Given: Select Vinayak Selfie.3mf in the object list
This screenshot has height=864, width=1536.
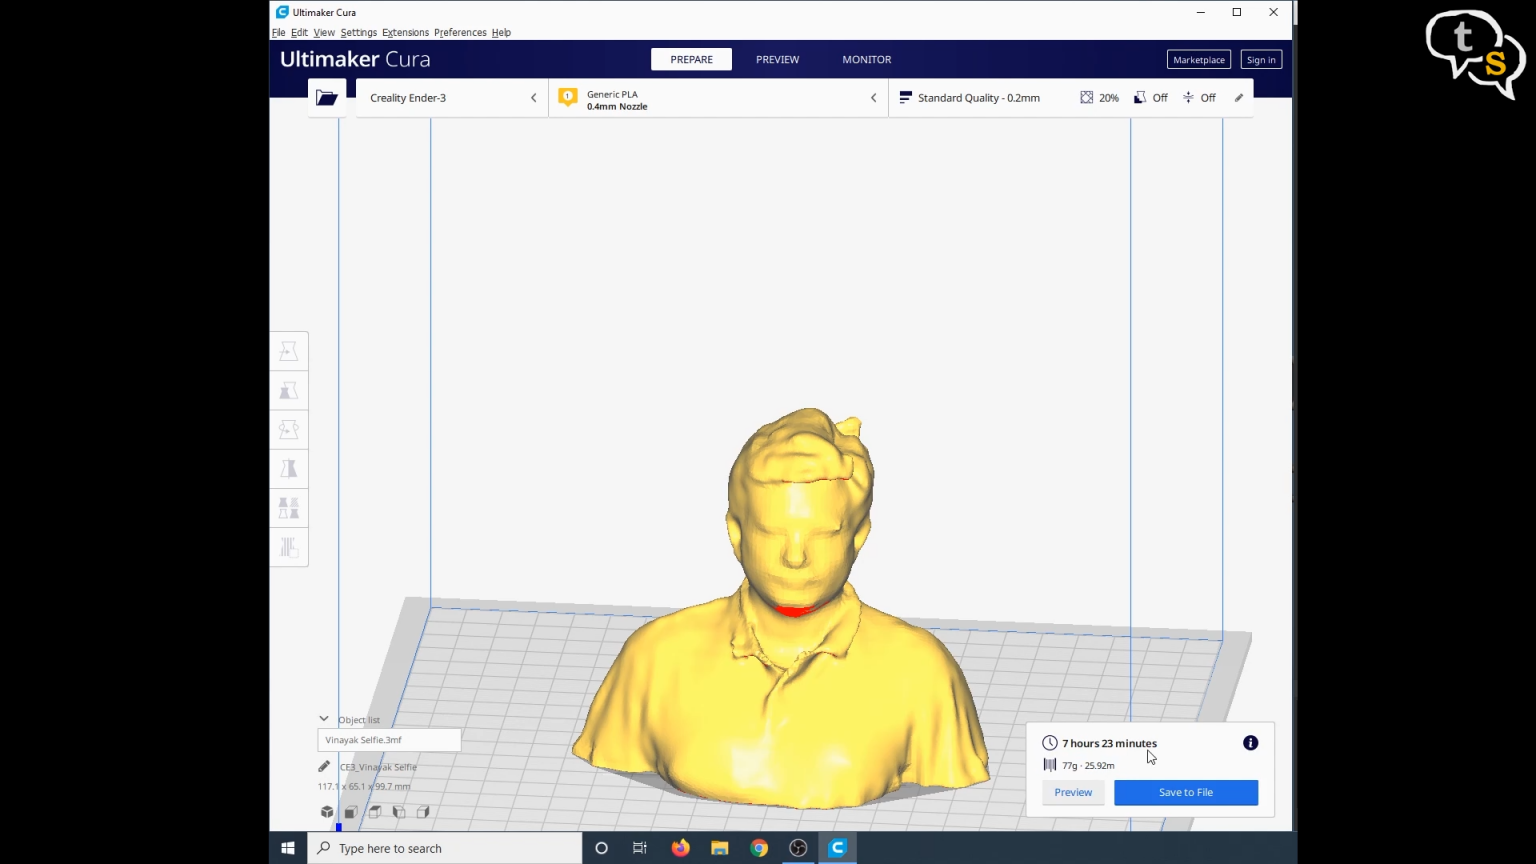Looking at the screenshot, I should point(388,740).
